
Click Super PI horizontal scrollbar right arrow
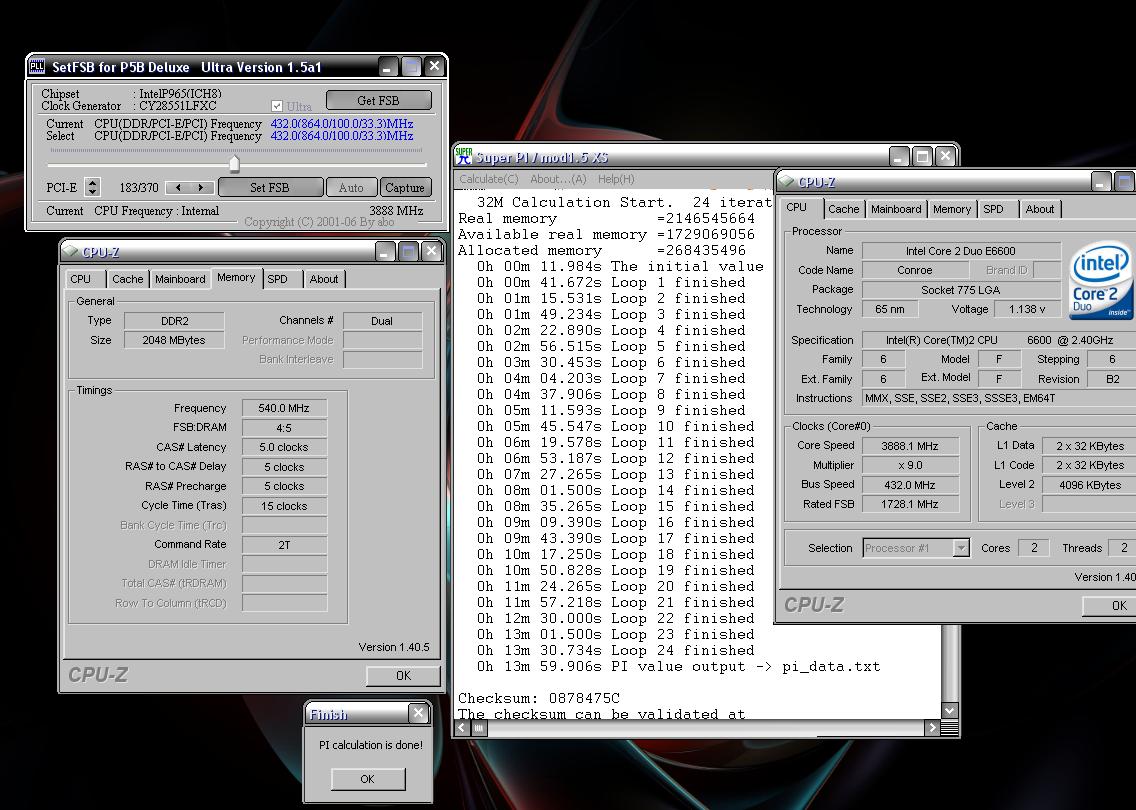coord(932,728)
